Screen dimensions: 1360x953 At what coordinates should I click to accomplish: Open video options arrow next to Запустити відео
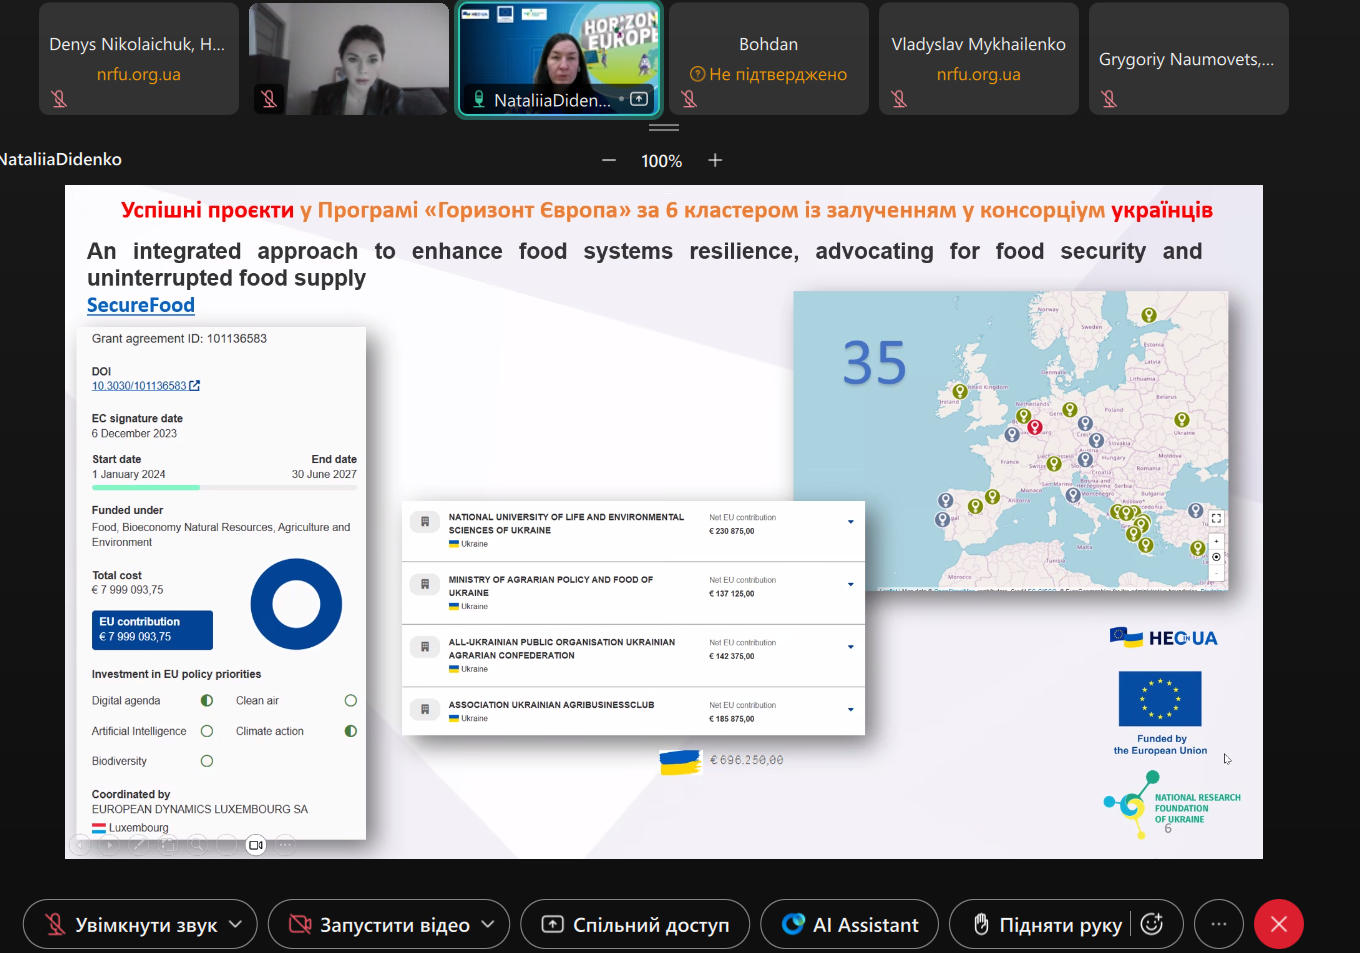click(488, 925)
